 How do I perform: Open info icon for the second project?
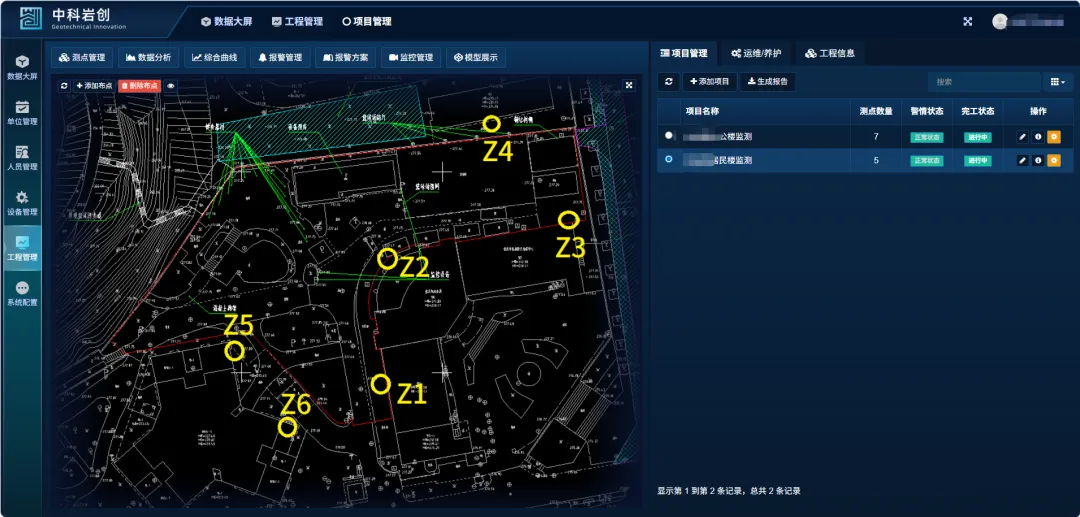(x=1038, y=160)
